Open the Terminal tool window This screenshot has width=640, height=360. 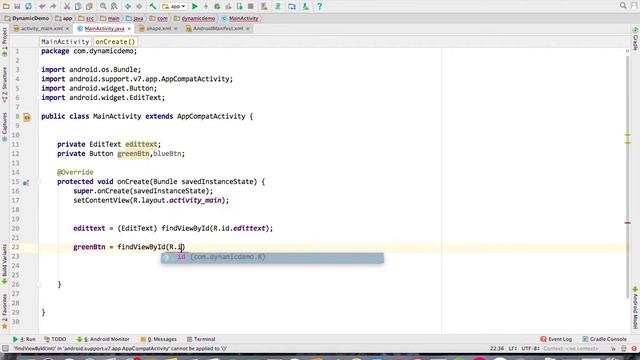tap(201, 339)
